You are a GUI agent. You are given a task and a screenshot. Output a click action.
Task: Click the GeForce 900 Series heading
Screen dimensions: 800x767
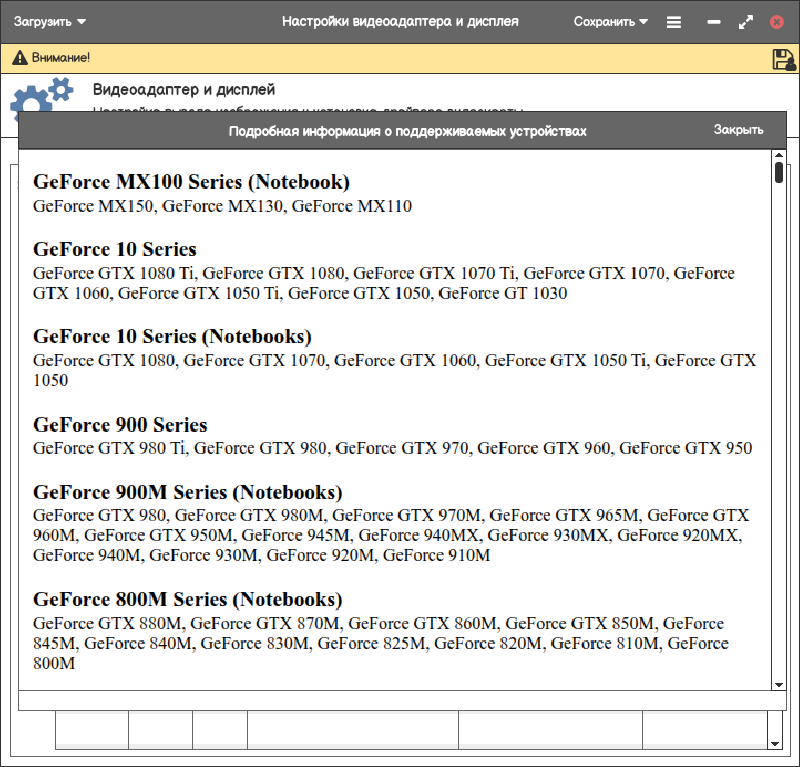point(120,425)
